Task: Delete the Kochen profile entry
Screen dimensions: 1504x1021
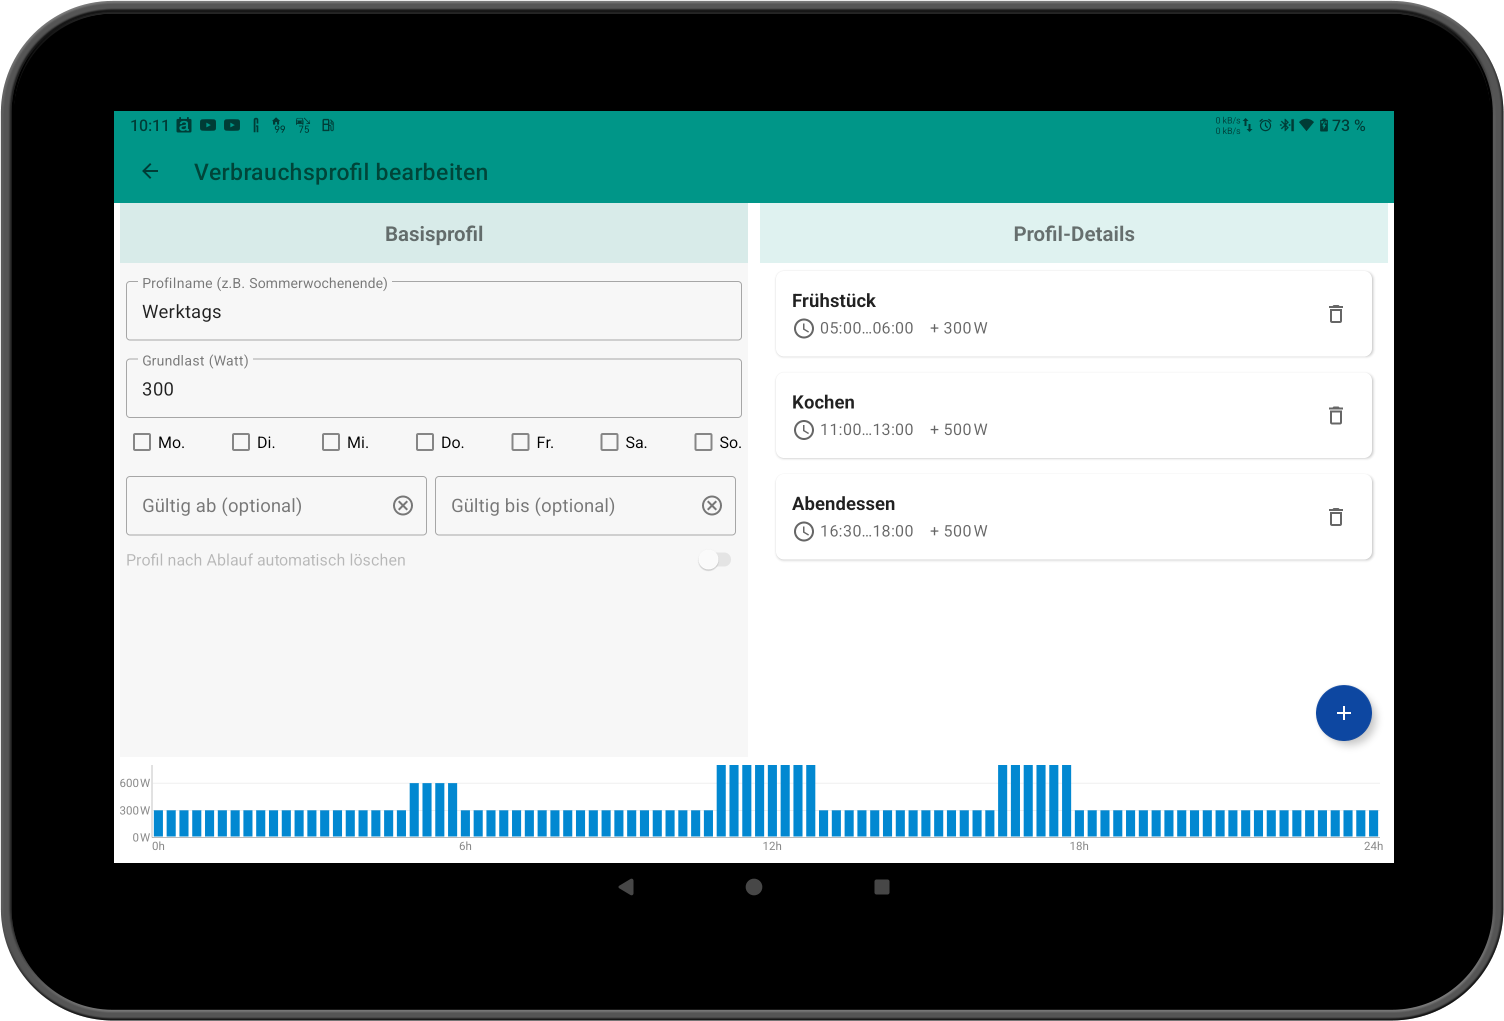Action: tap(1335, 416)
